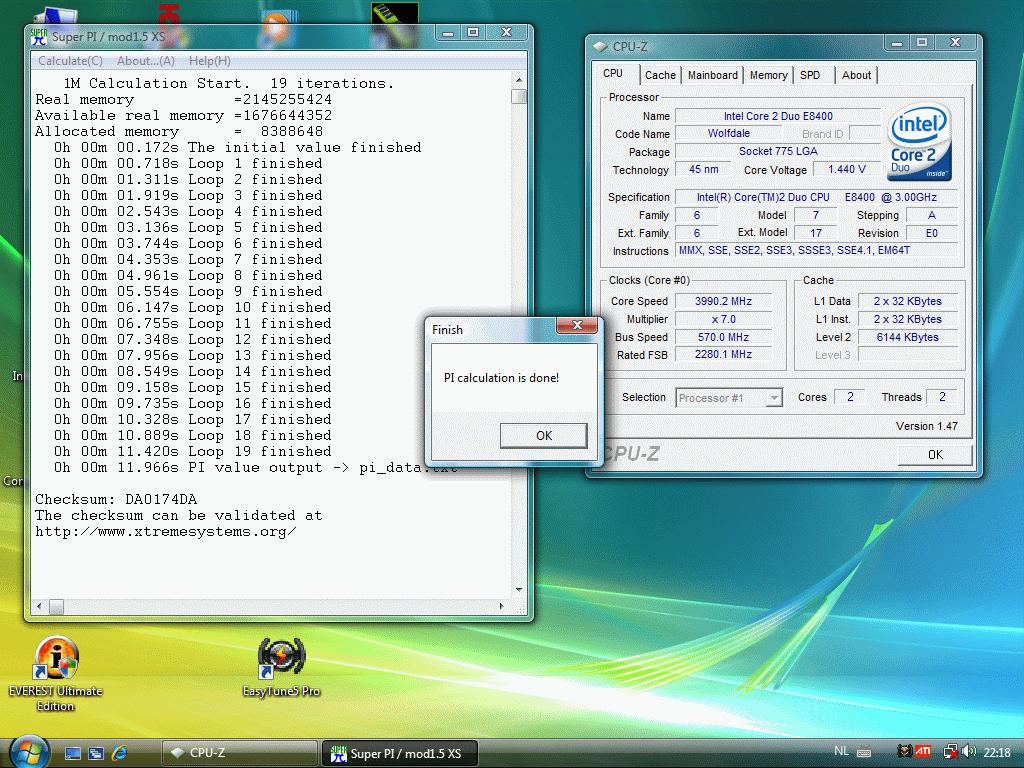Open the Help(H) menu in Super PI
This screenshot has height=768, width=1024.
click(210, 61)
